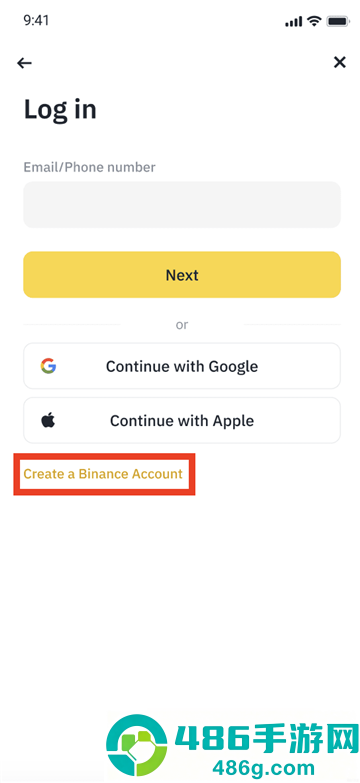
Task: Click the Log in heading
Action: tap(60, 109)
